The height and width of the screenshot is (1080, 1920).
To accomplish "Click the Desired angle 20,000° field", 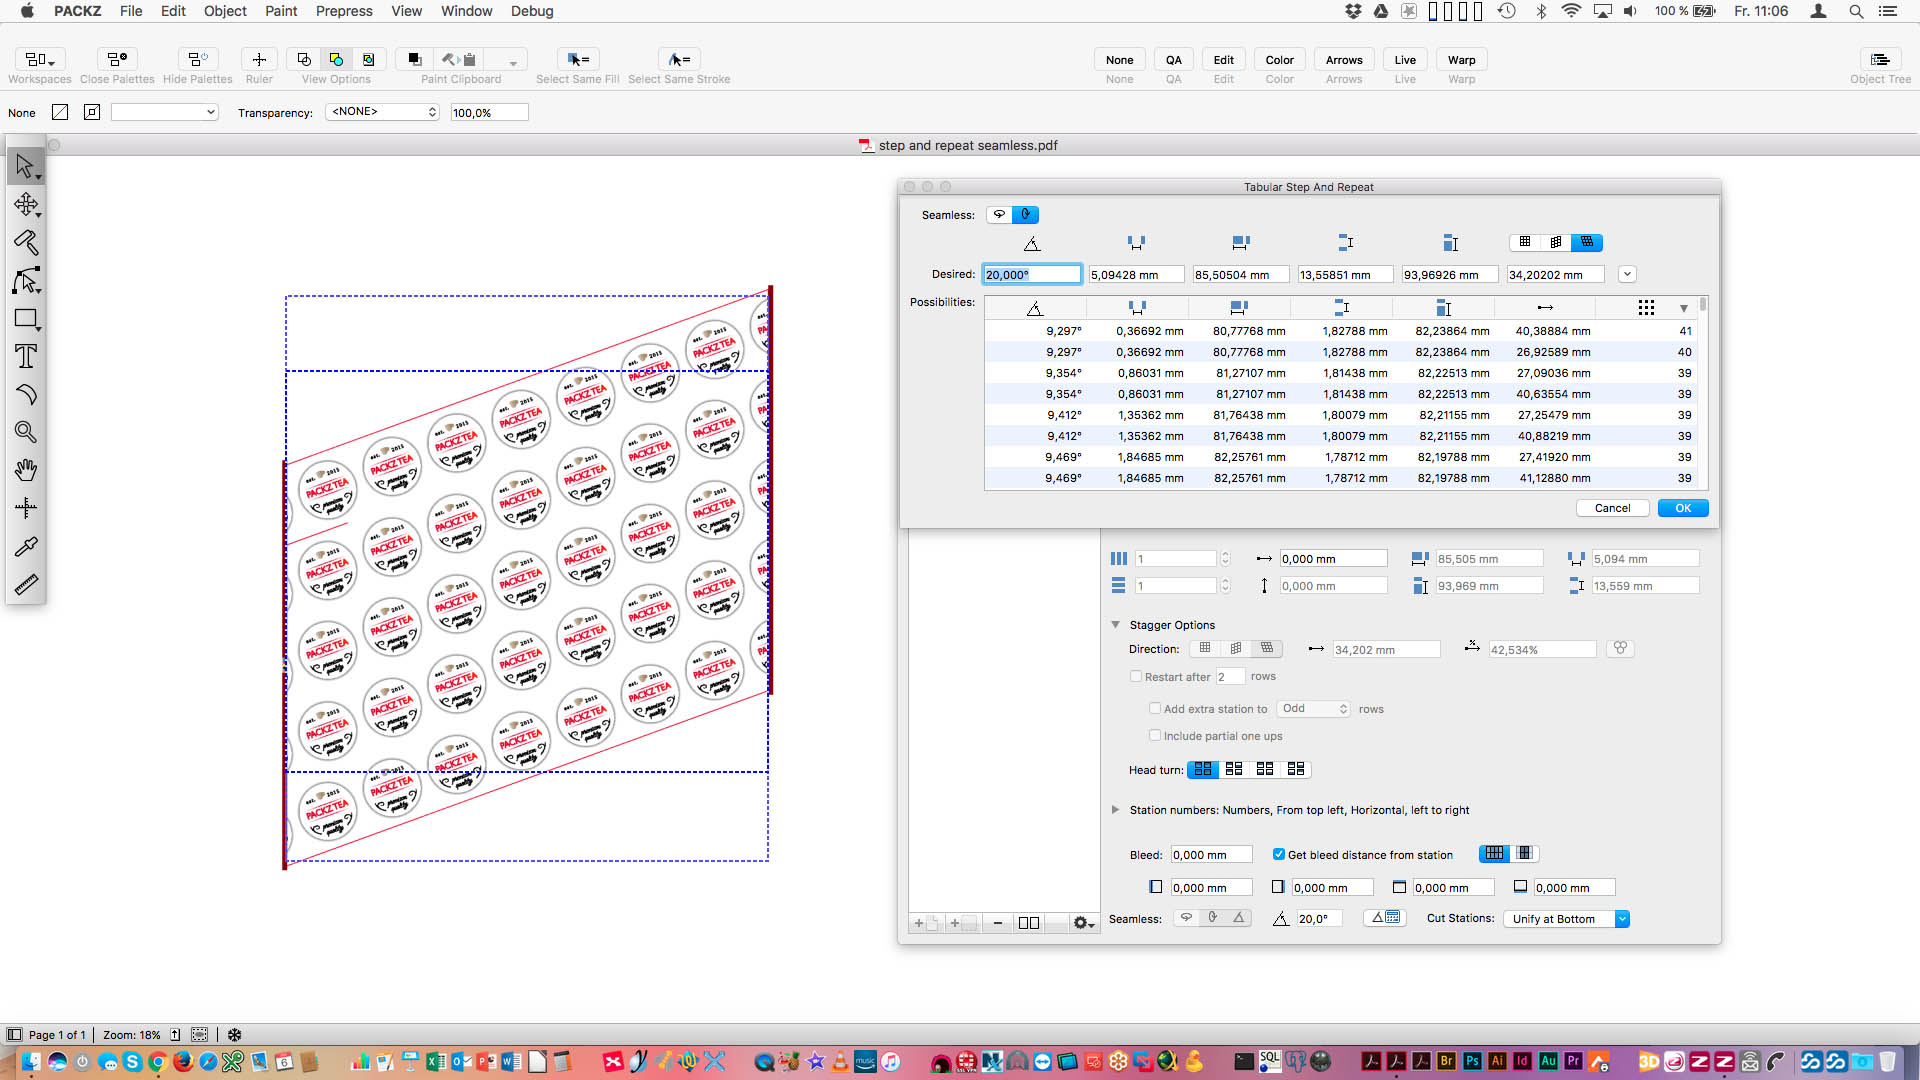I will coord(1031,275).
